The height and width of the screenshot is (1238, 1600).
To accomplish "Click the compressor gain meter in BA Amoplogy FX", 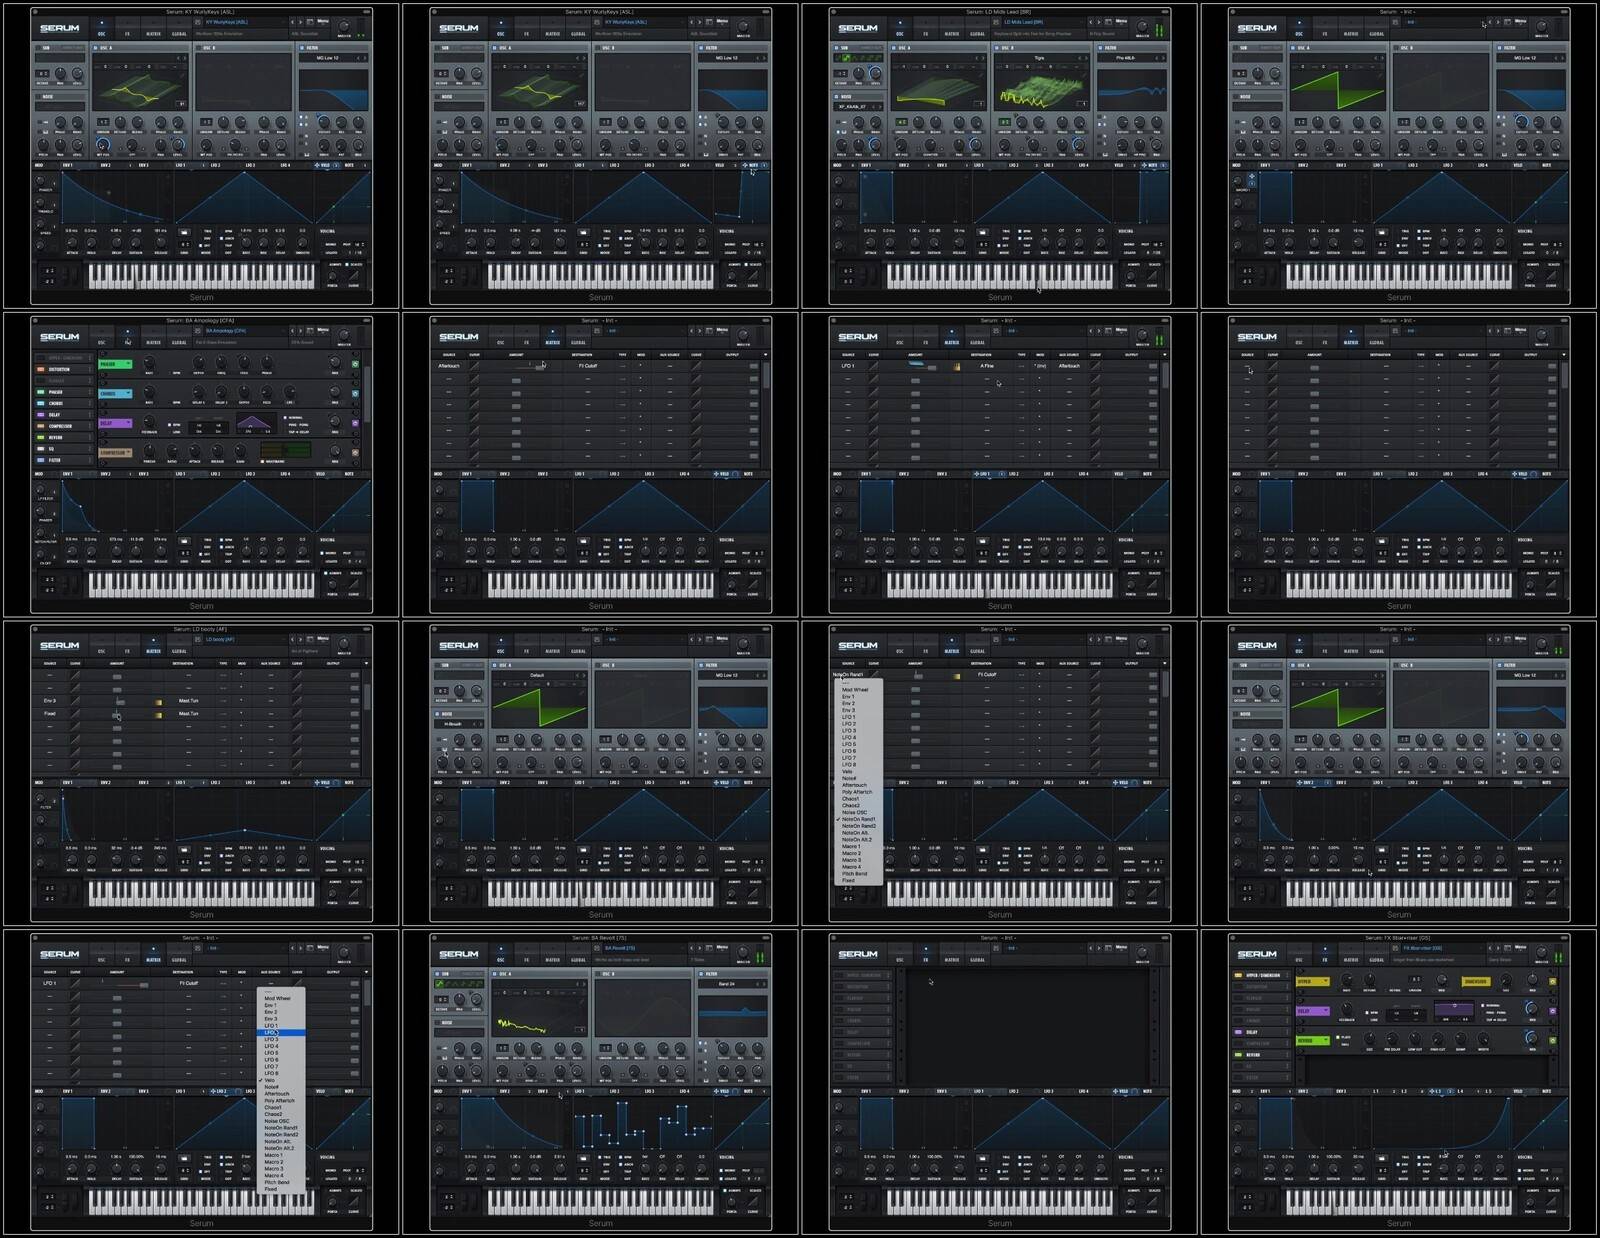I will (x=285, y=450).
